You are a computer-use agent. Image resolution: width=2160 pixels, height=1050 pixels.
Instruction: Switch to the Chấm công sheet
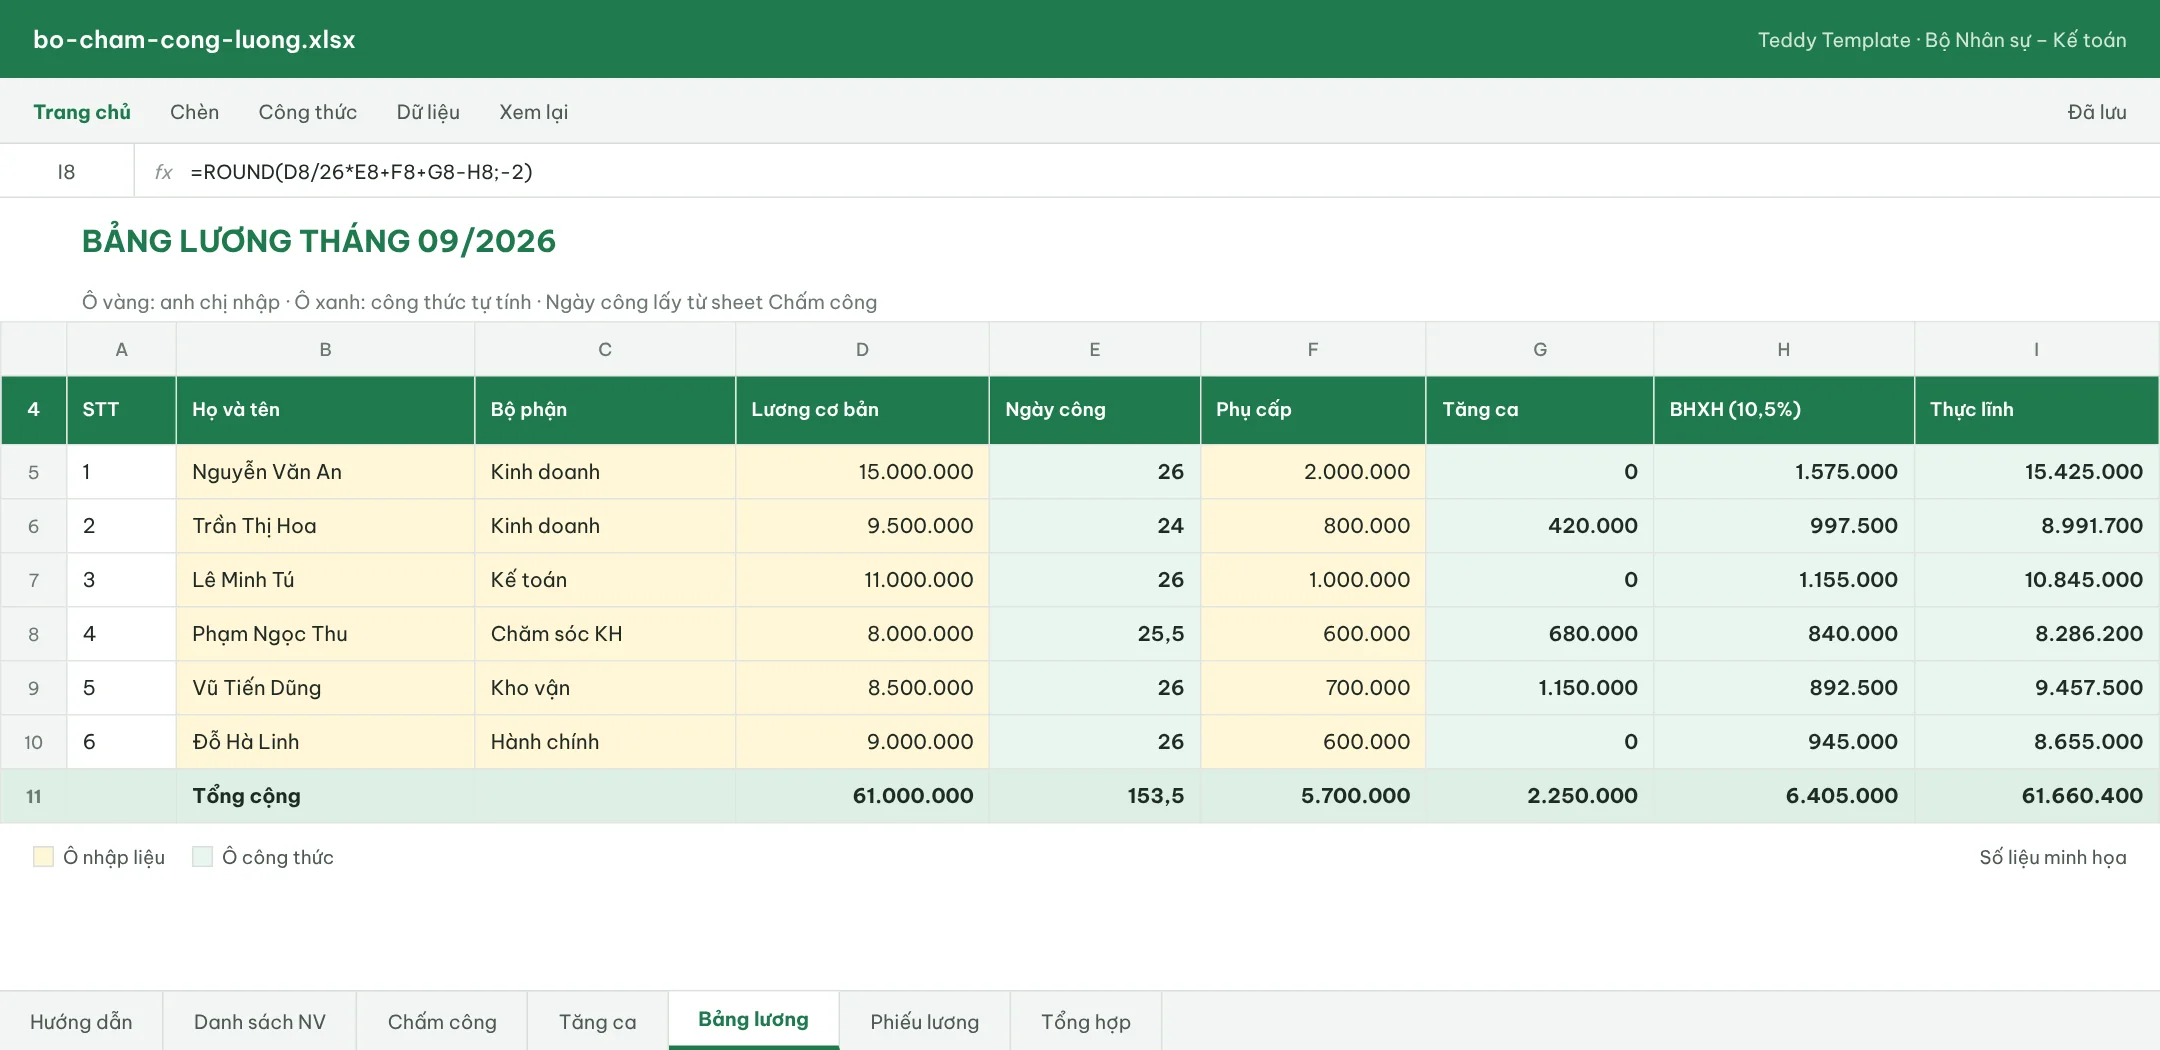tap(442, 1022)
